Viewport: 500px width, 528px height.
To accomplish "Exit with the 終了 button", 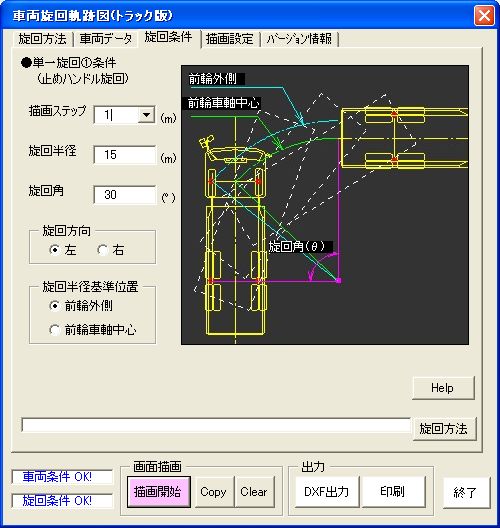I will pos(465,493).
